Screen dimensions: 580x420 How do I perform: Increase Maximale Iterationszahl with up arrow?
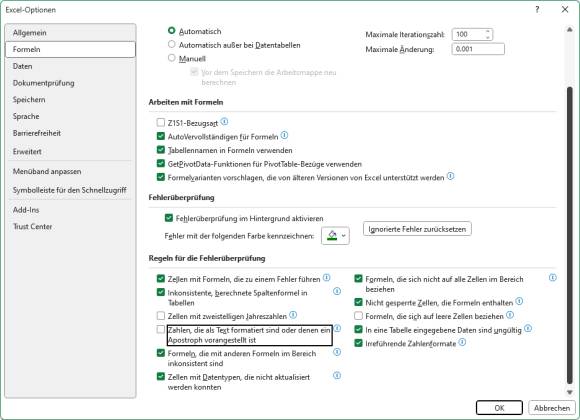pyautogui.click(x=488, y=31)
